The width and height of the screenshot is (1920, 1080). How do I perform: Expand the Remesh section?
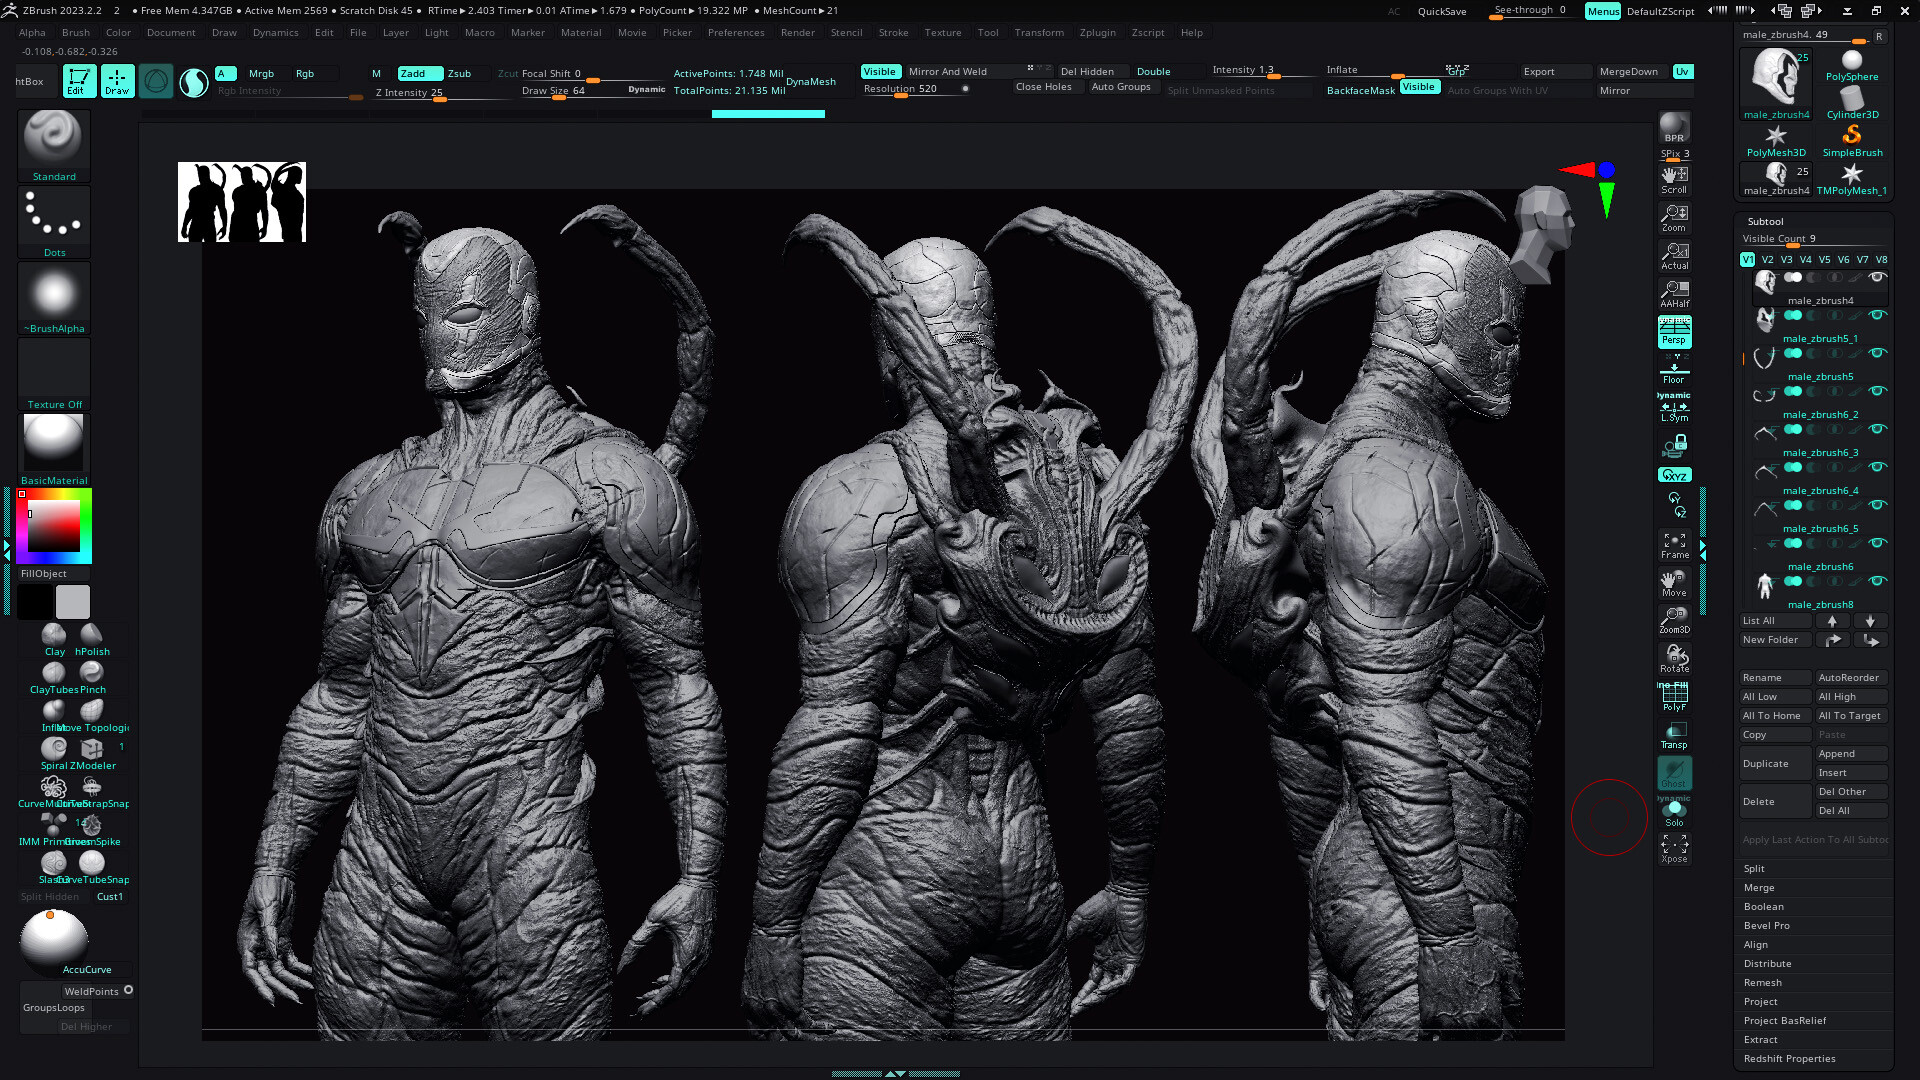click(x=1762, y=983)
